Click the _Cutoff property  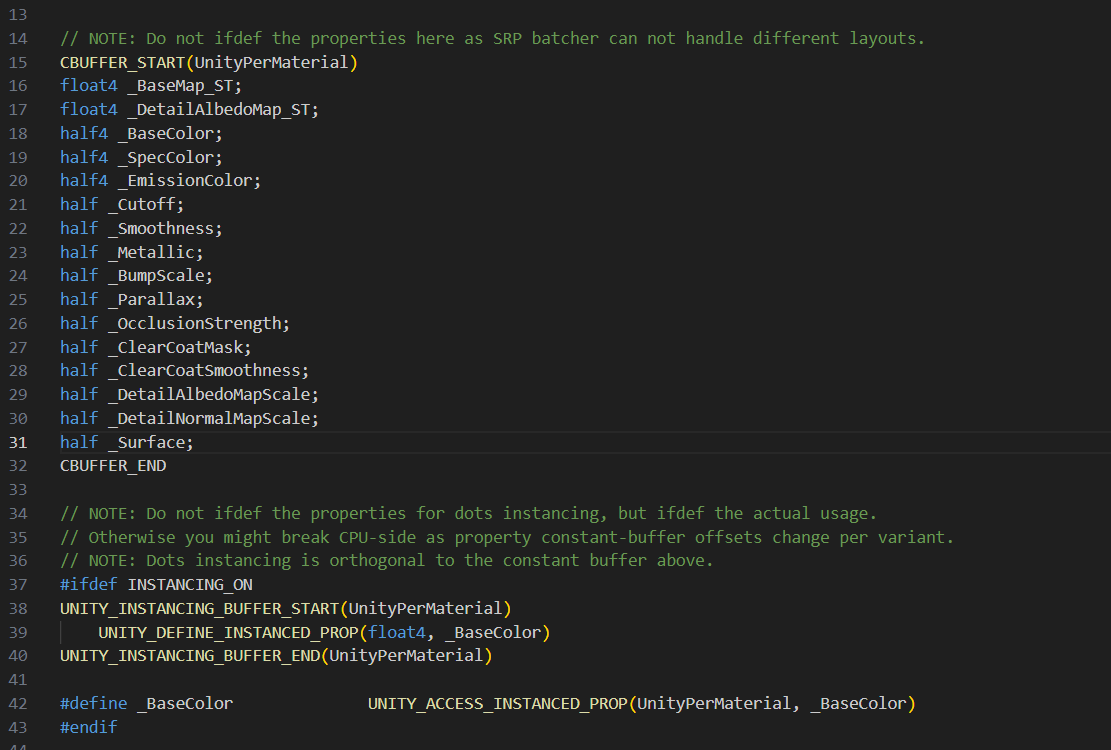pos(146,205)
